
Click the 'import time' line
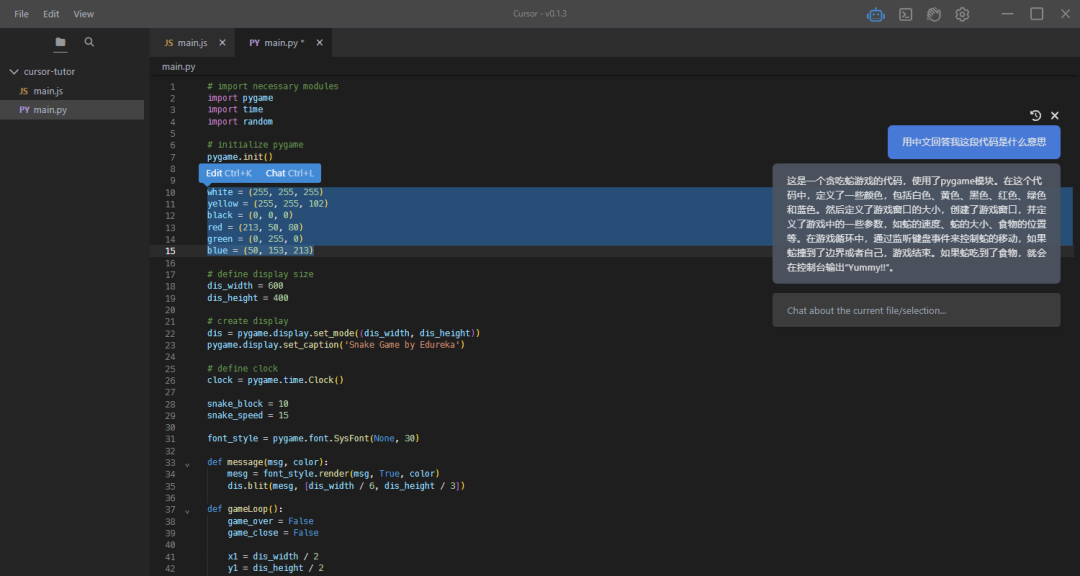click(236, 110)
